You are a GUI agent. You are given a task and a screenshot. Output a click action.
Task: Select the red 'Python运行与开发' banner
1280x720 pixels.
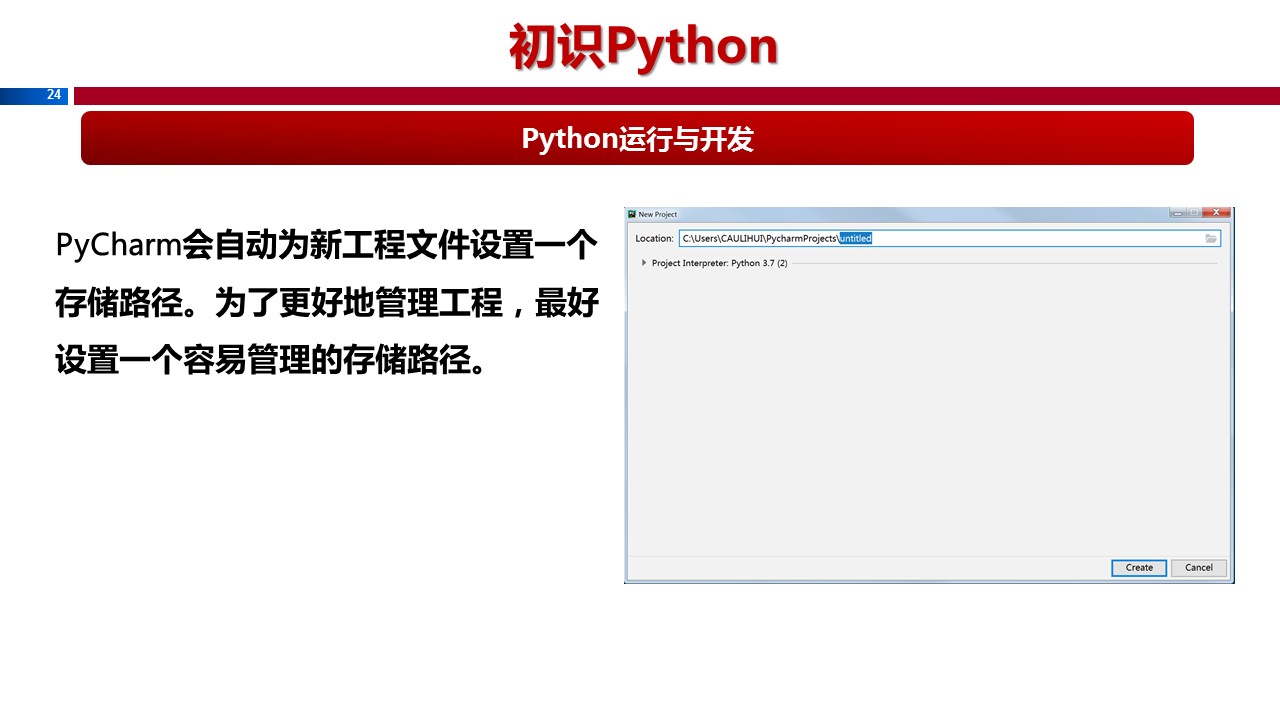[637, 138]
